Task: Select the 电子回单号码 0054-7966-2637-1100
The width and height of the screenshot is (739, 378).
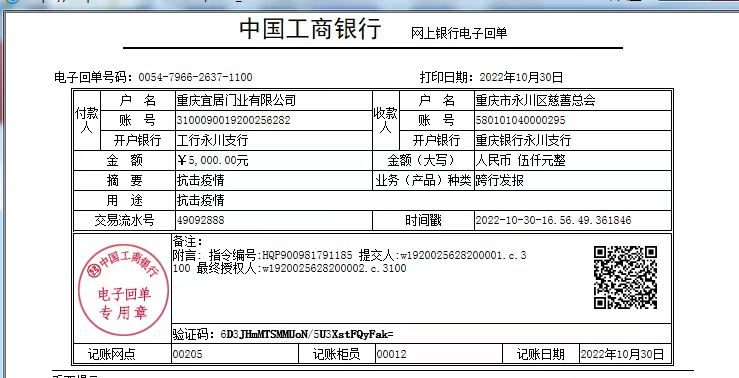Action: click(x=153, y=77)
